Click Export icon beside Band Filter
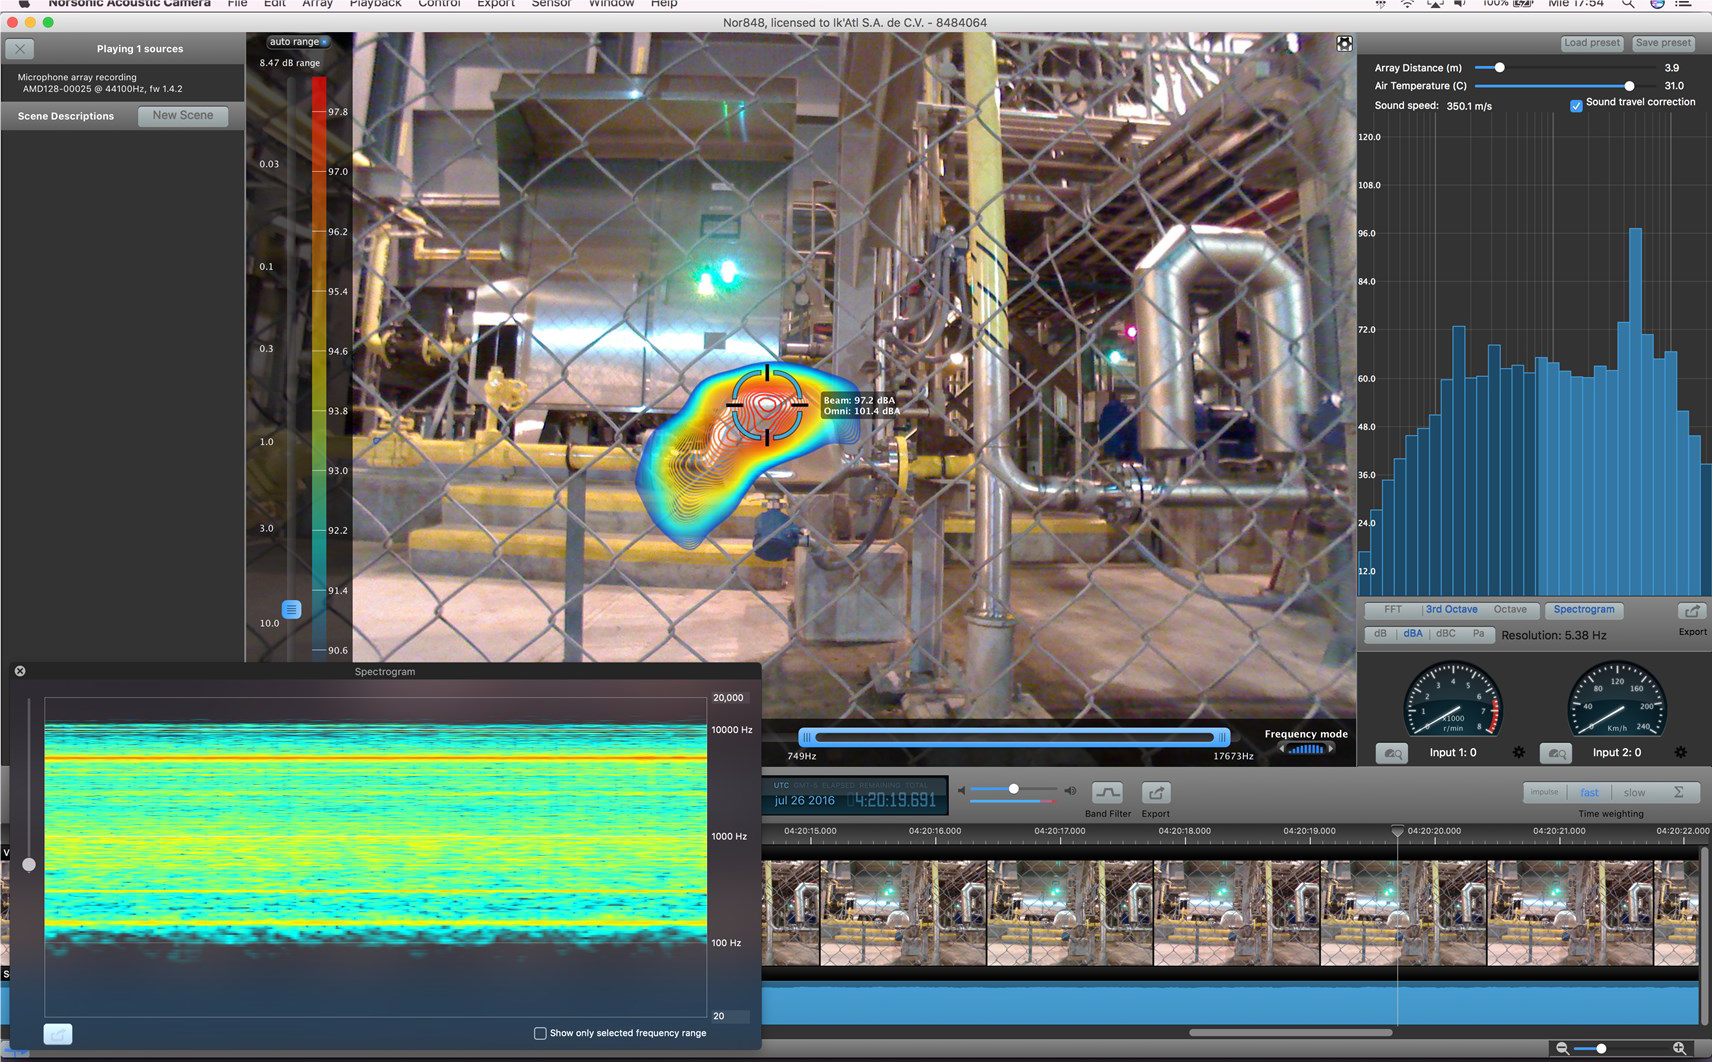Screen dimensions: 1712x1062 point(1156,793)
